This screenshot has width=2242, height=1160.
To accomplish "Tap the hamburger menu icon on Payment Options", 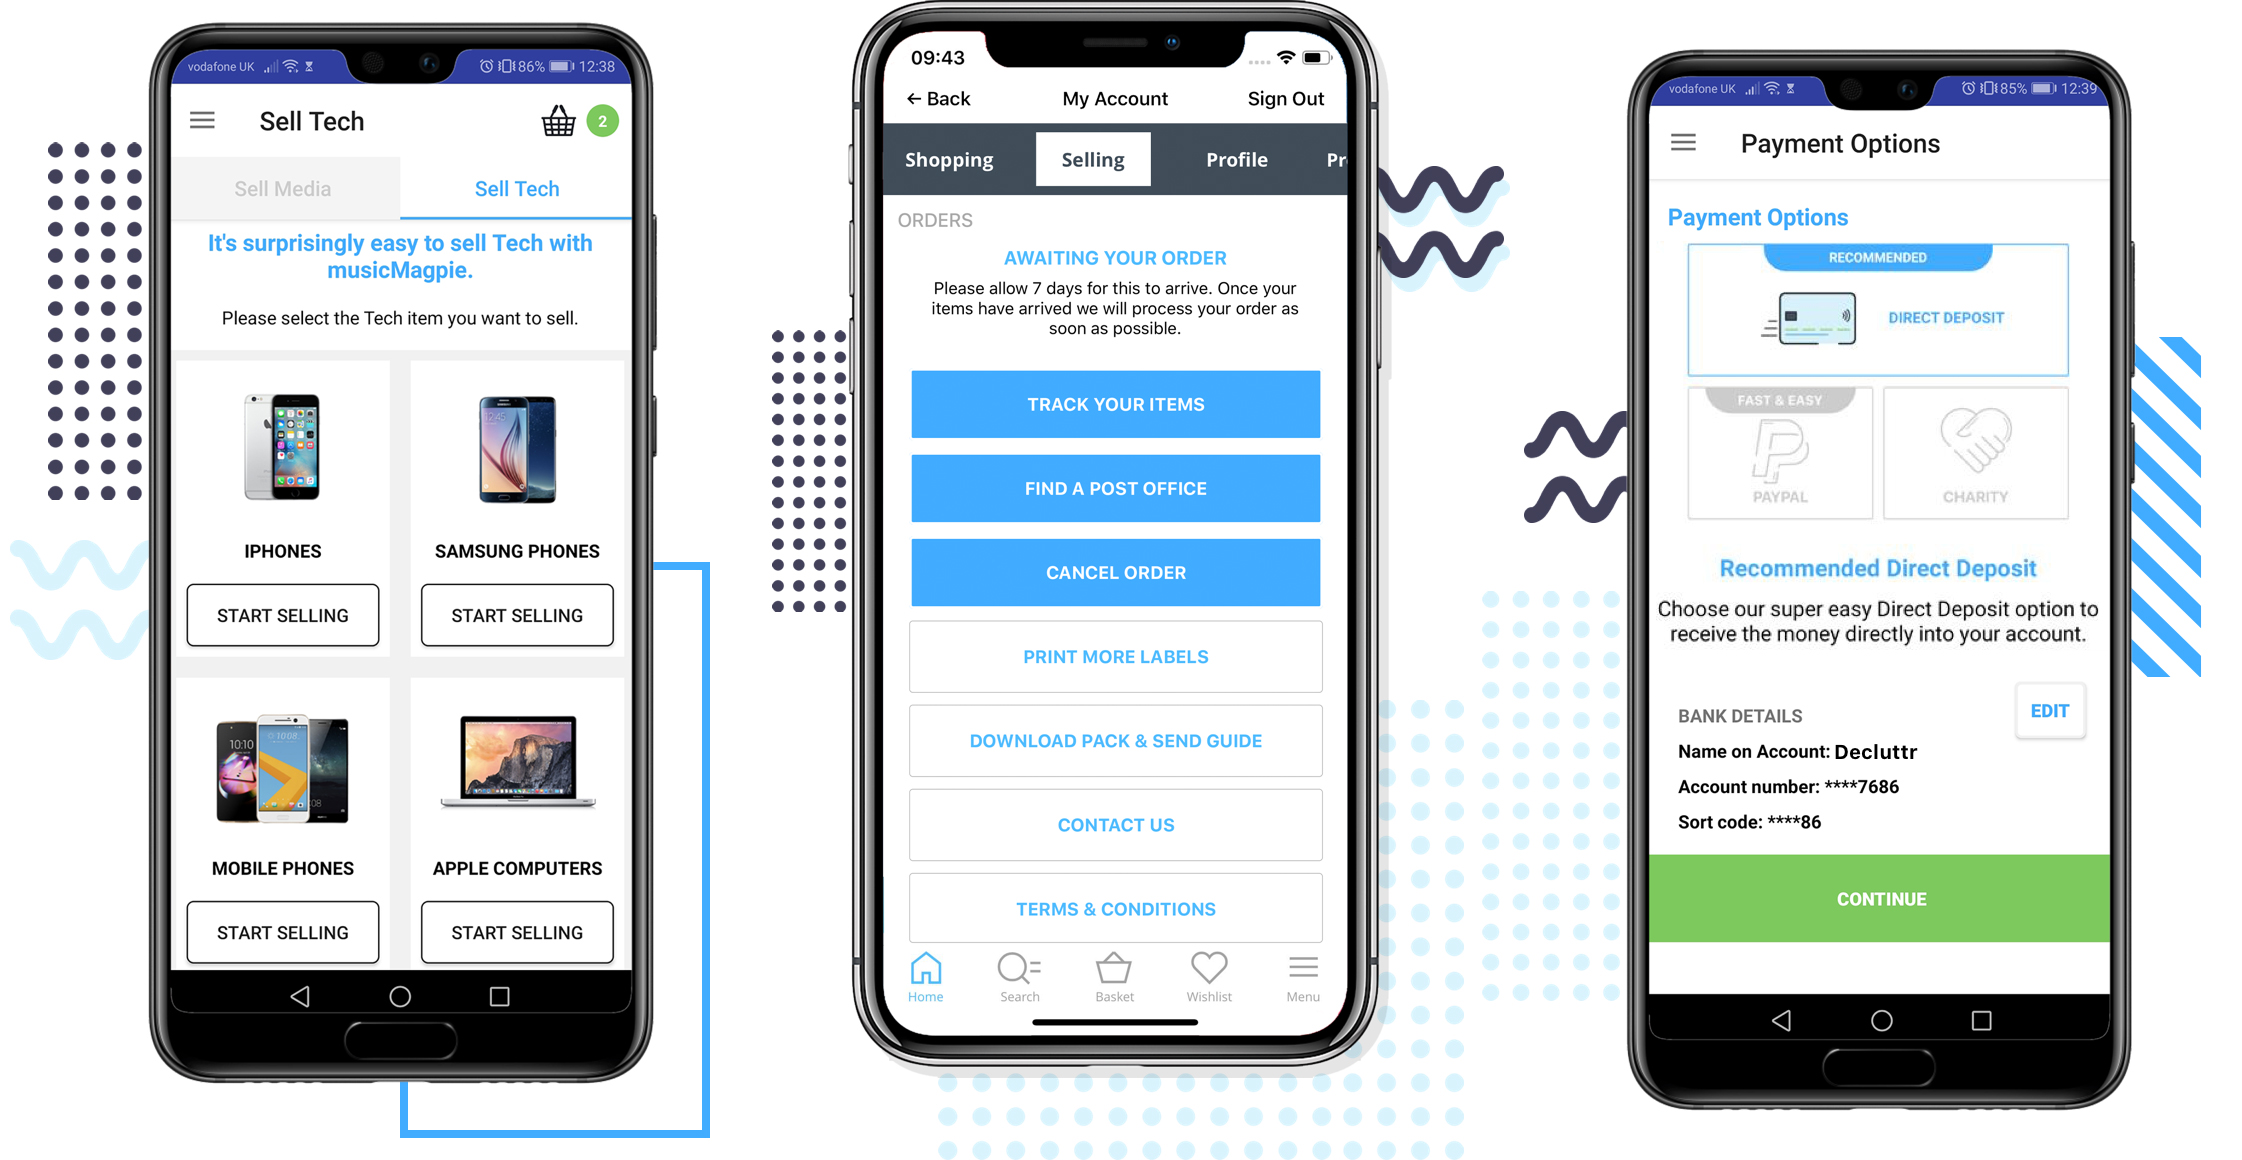I will (x=1682, y=144).
